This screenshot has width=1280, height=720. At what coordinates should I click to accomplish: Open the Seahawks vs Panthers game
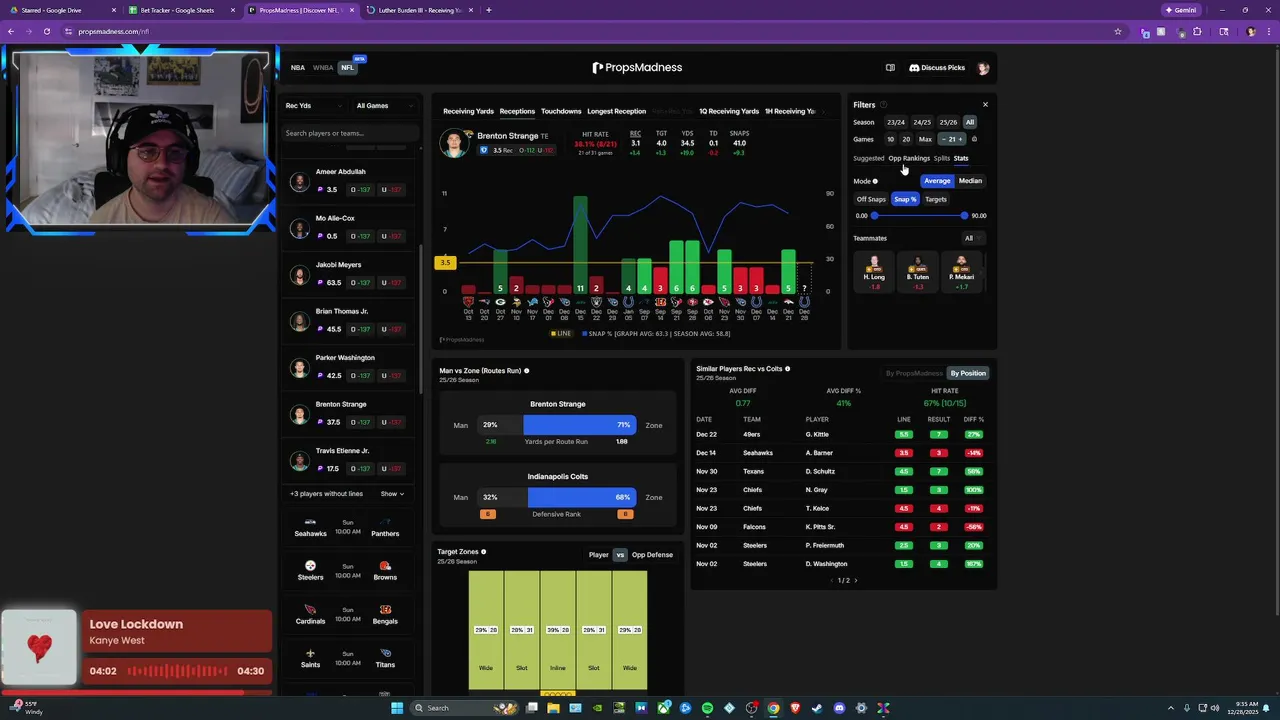(x=347, y=528)
